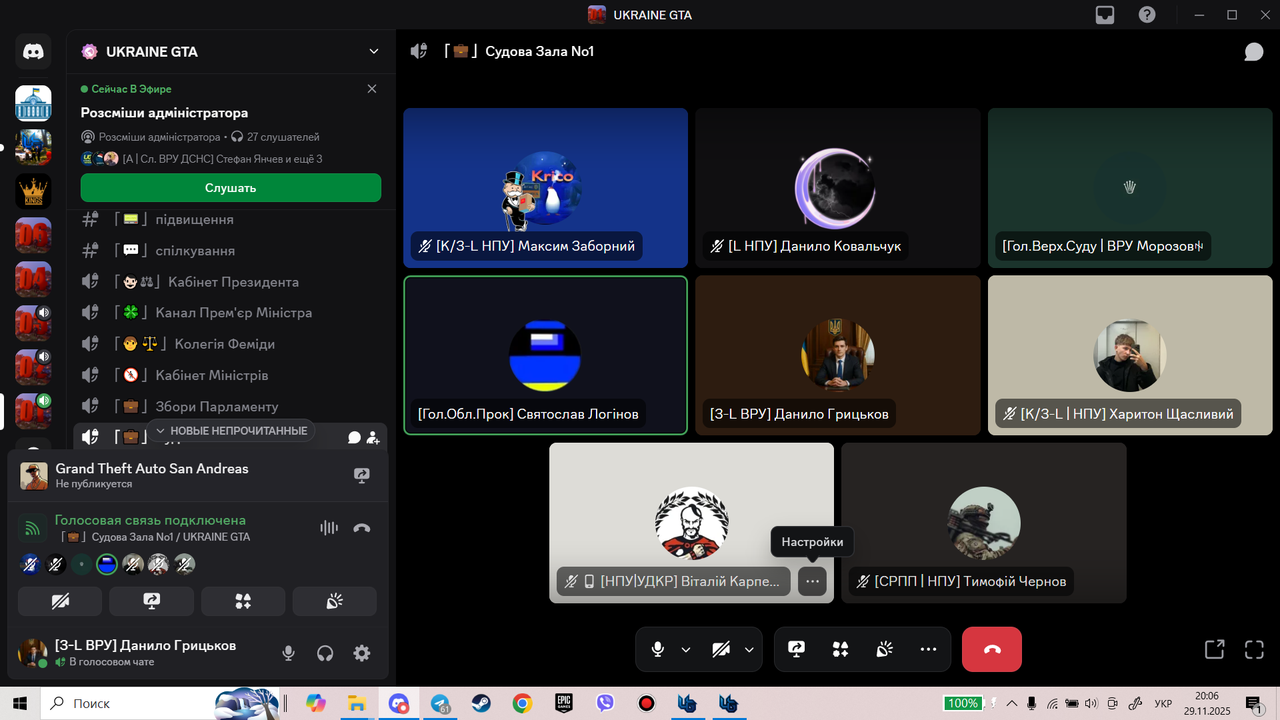This screenshot has height=720, width=1280.
Task: Launch an activity from the sidebar panel
Action: 243,601
